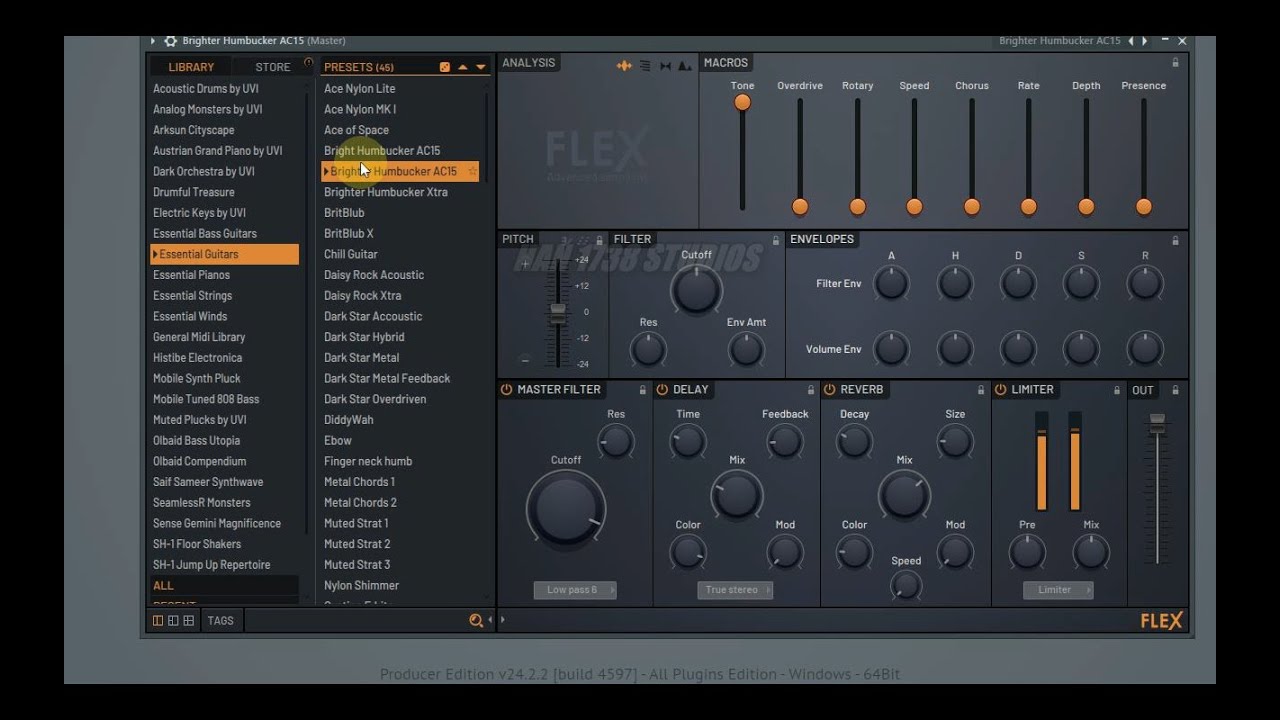Screen dimensions: 1280x720
Task: Click the pitch bend slider
Action: [558, 312]
